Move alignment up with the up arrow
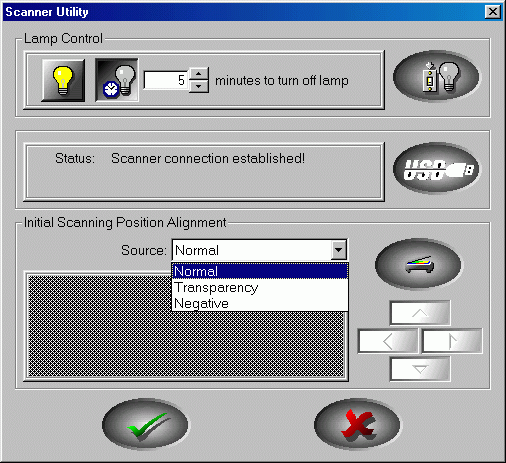Viewport: 506px width, 463px height. (x=420, y=313)
